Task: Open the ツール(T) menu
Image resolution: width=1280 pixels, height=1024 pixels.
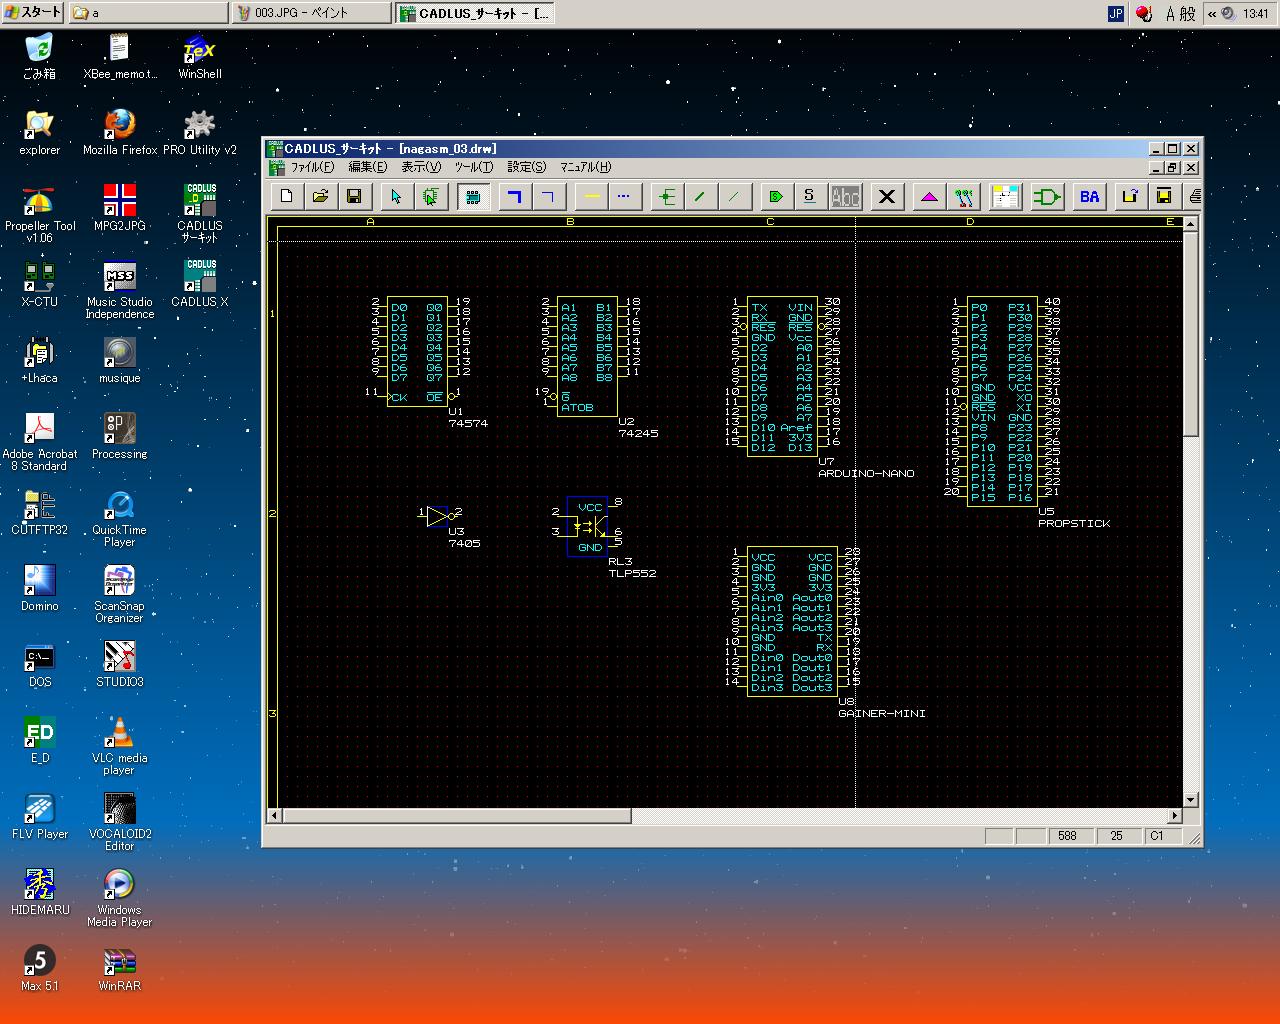Action: pyautogui.click(x=473, y=167)
